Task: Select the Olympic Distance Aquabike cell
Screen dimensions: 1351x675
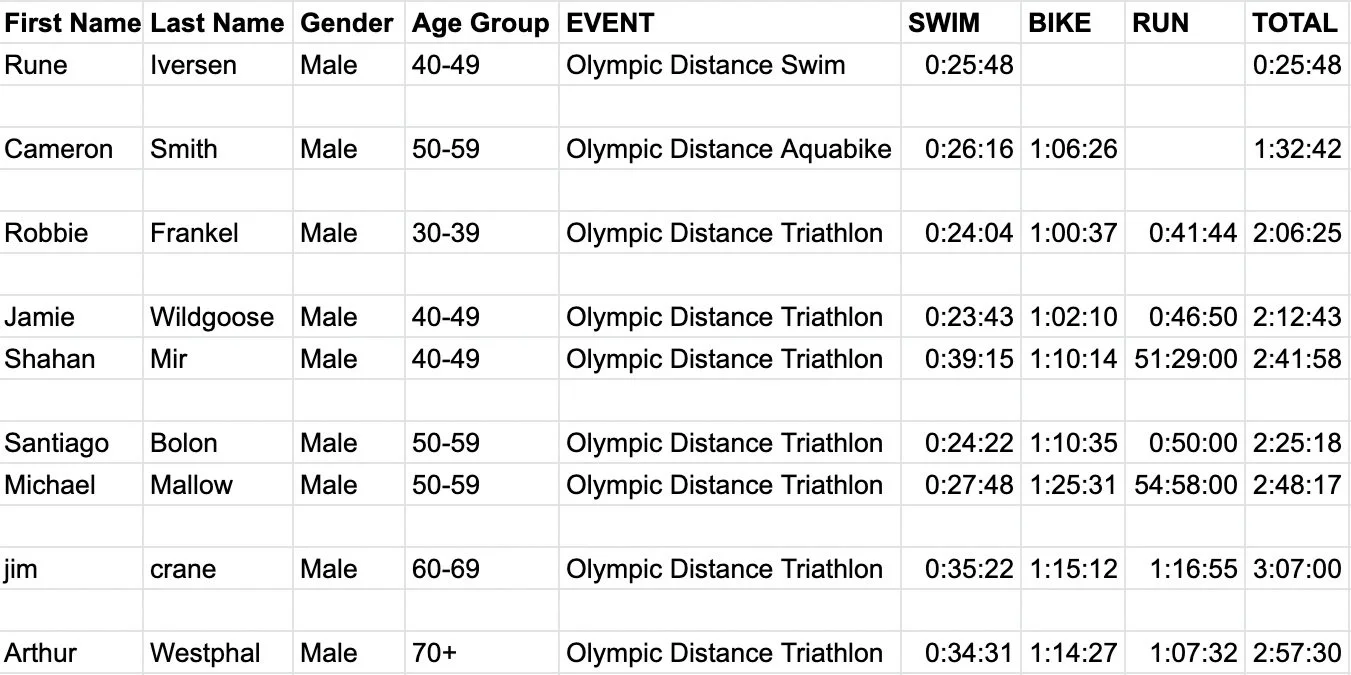Action: [x=728, y=150]
